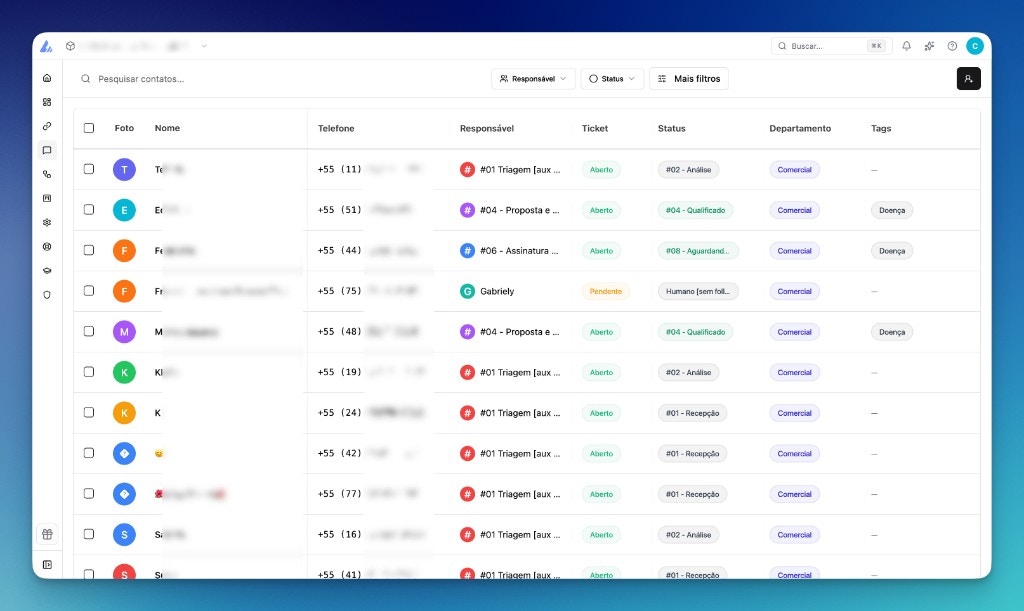The width and height of the screenshot is (1024, 611).
Task: Open the Status filter dropdown
Action: pyautogui.click(x=612, y=78)
